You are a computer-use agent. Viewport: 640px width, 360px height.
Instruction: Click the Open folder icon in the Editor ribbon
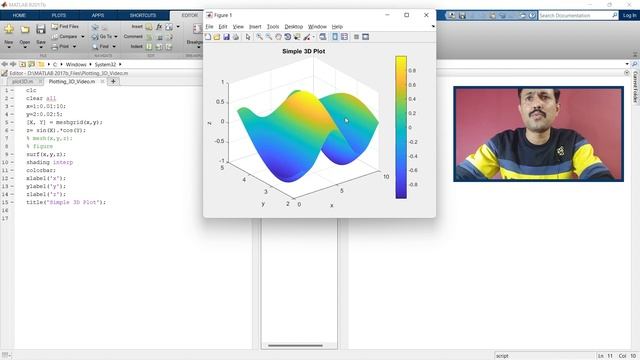(25, 29)
